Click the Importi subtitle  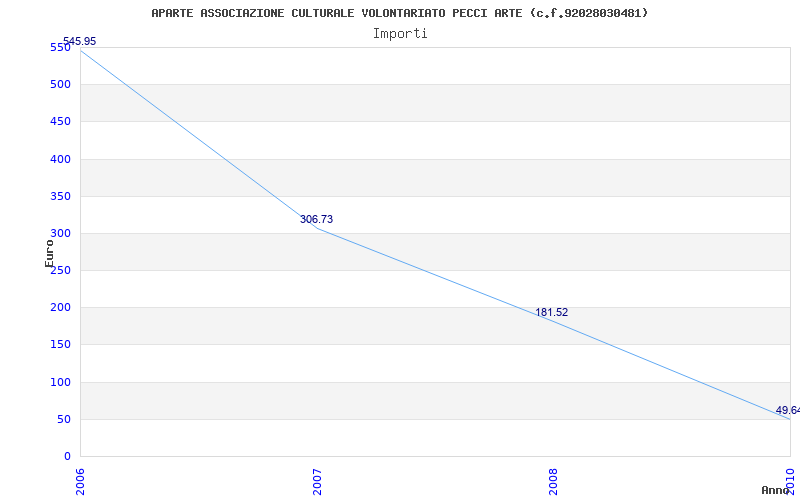pyautogui.click(x=400, y=34)
